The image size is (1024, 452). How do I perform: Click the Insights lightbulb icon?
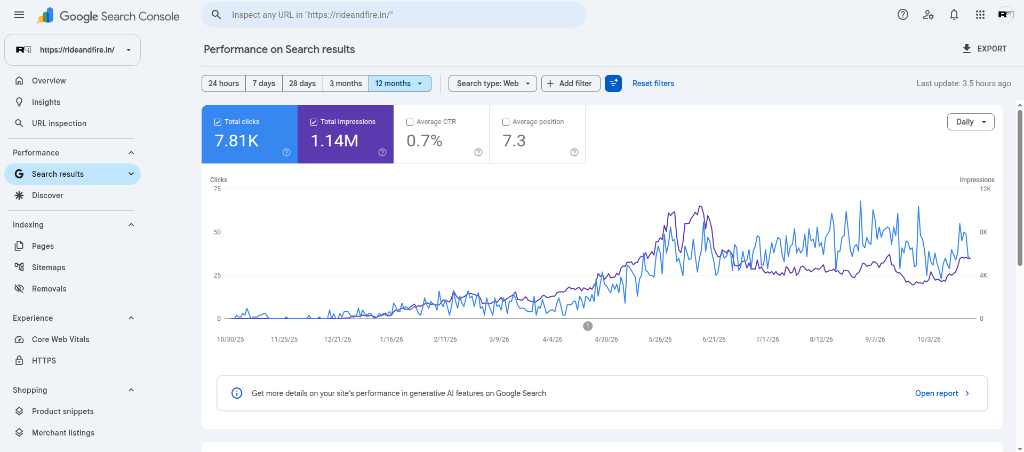(x=19, y=102)
